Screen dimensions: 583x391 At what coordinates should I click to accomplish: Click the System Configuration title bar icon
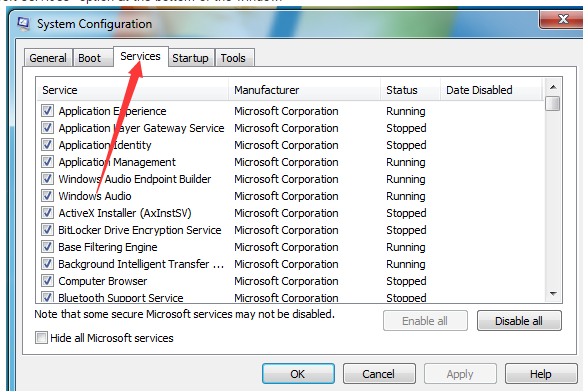23,24
